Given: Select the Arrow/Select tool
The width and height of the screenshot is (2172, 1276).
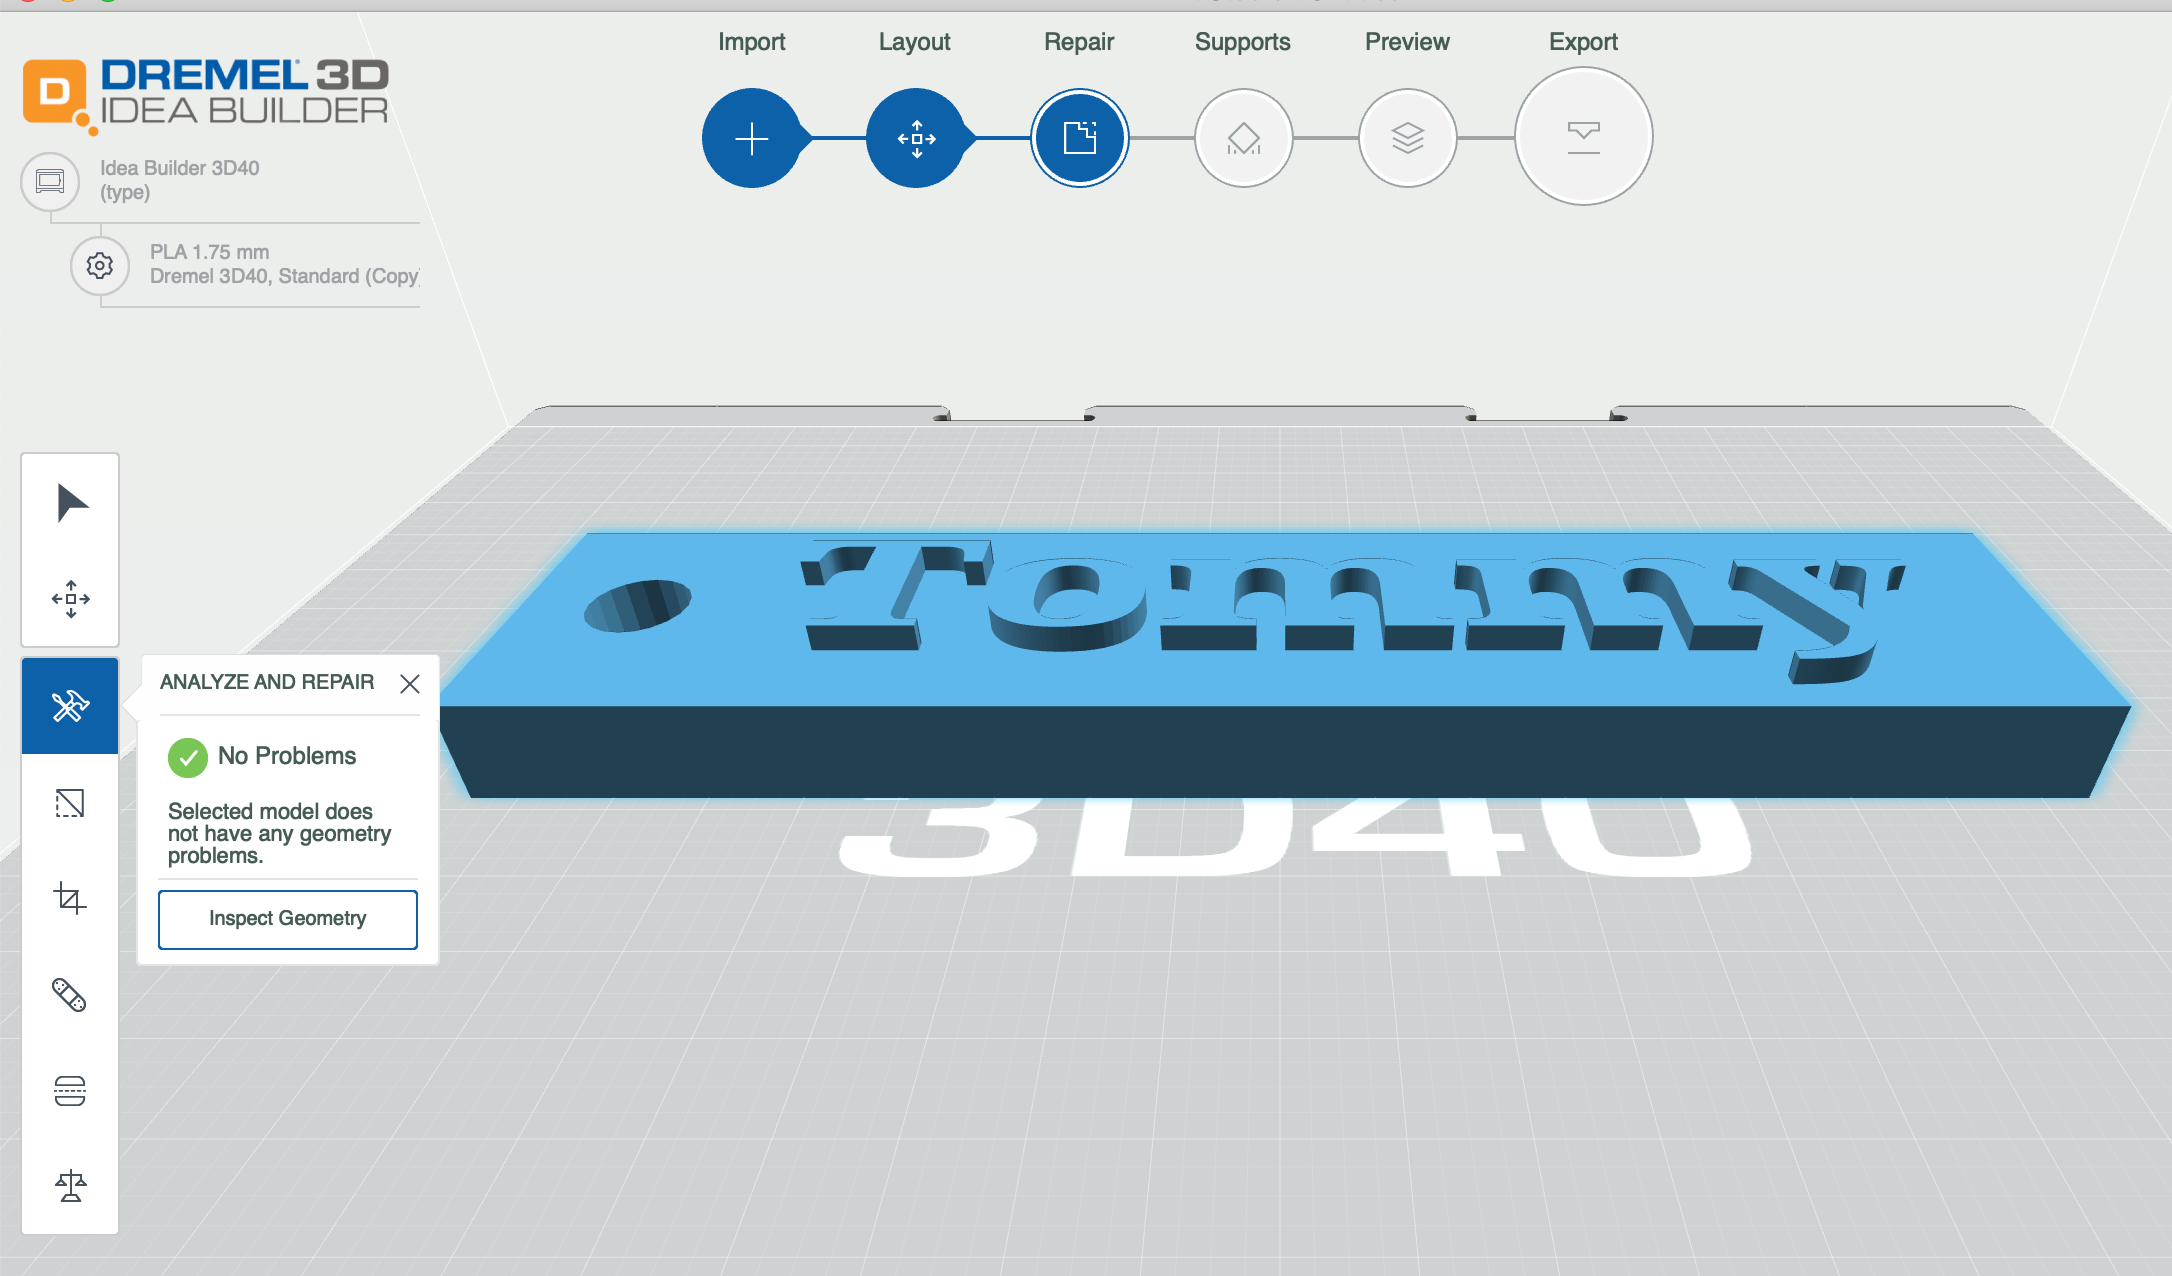Looking at the screenshot, I should click(71, 501).
